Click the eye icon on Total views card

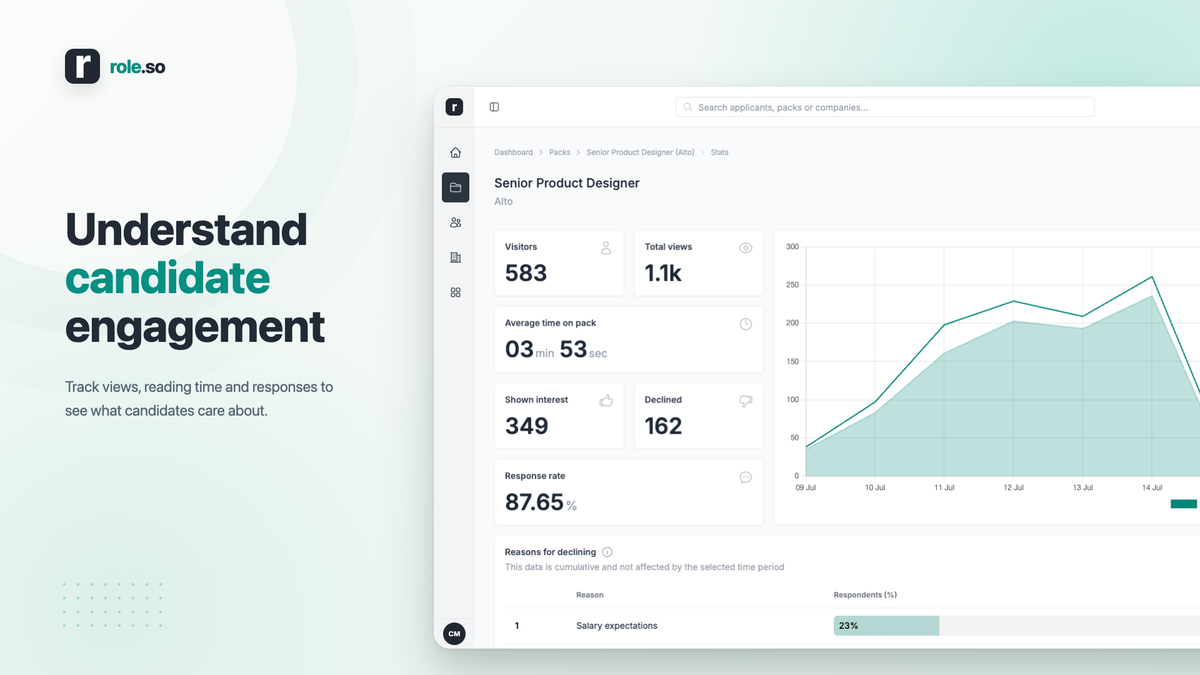point(745,248)
